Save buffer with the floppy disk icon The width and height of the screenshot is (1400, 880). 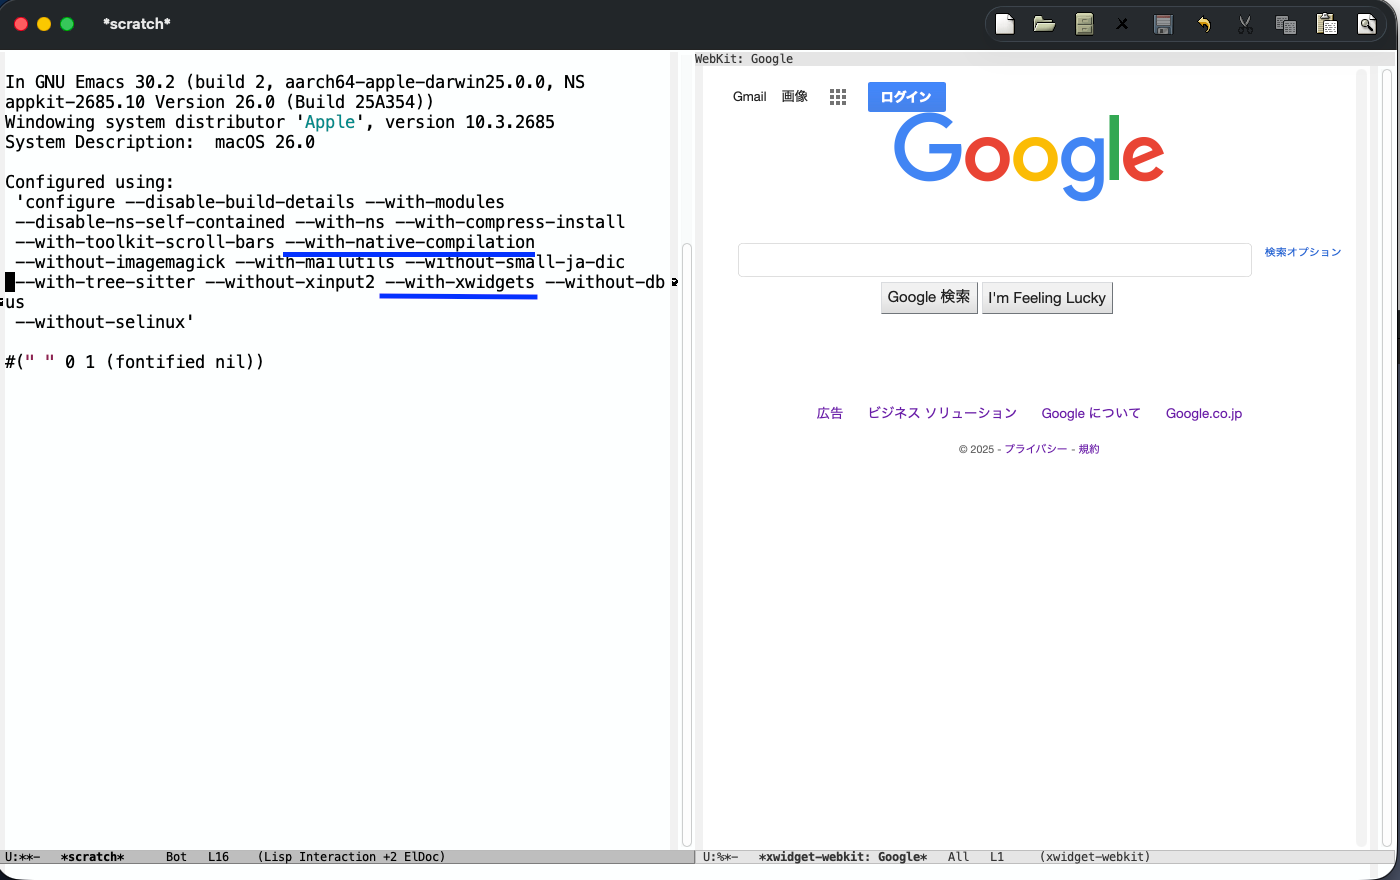[x=1163, y=24]
